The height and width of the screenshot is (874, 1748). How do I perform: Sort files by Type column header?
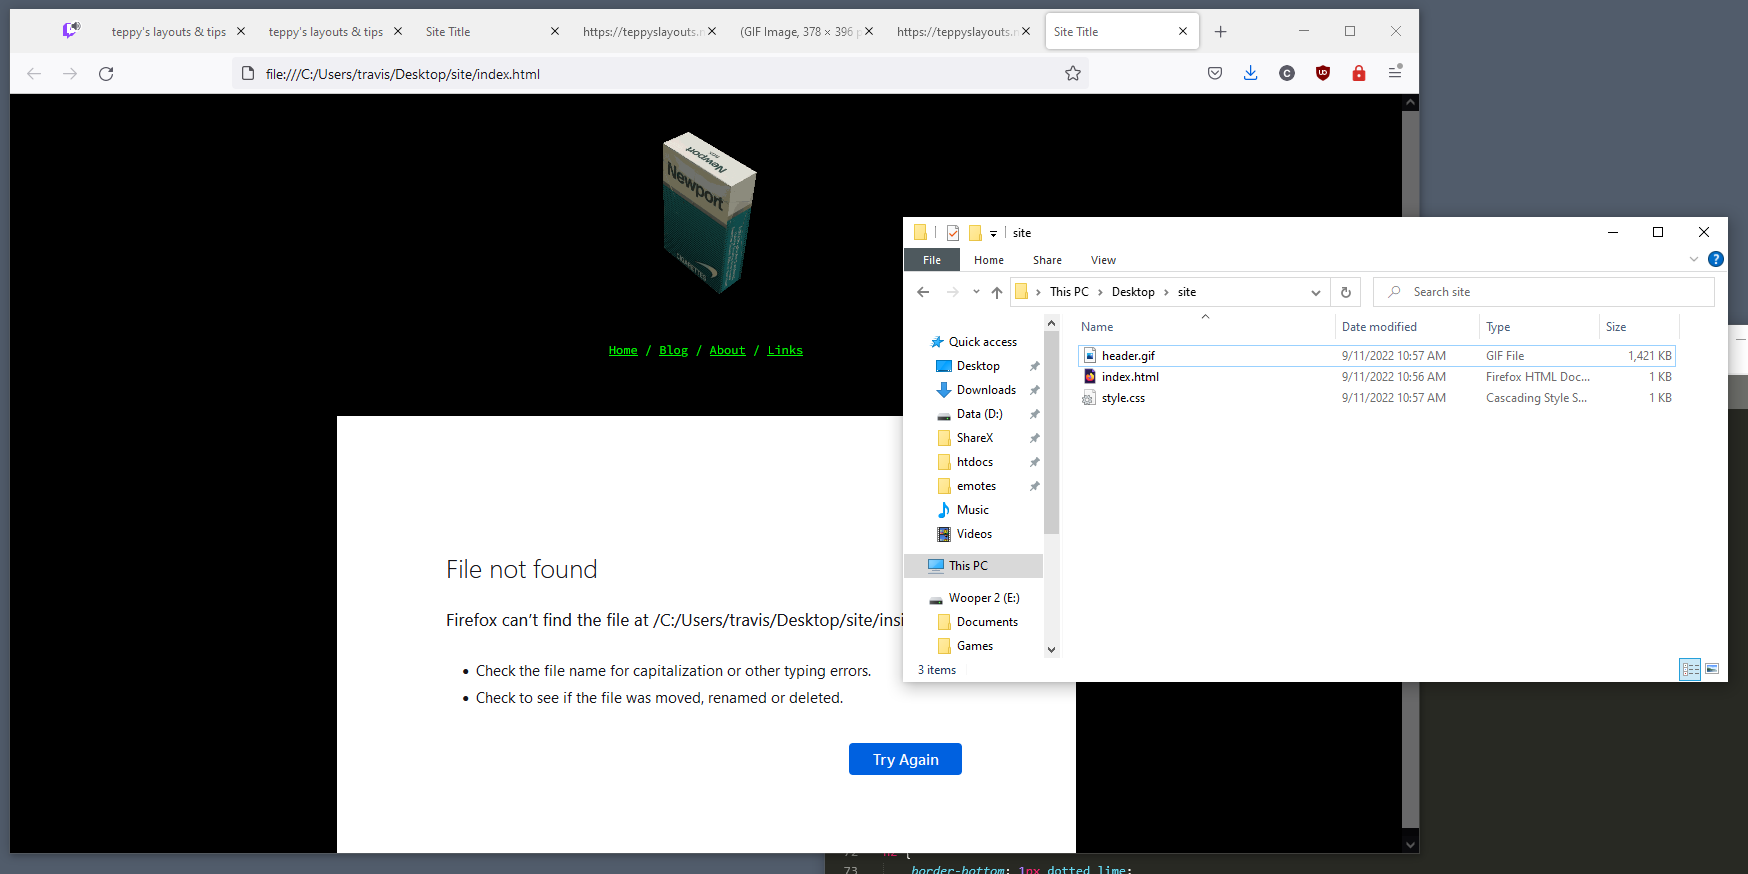1498,327
